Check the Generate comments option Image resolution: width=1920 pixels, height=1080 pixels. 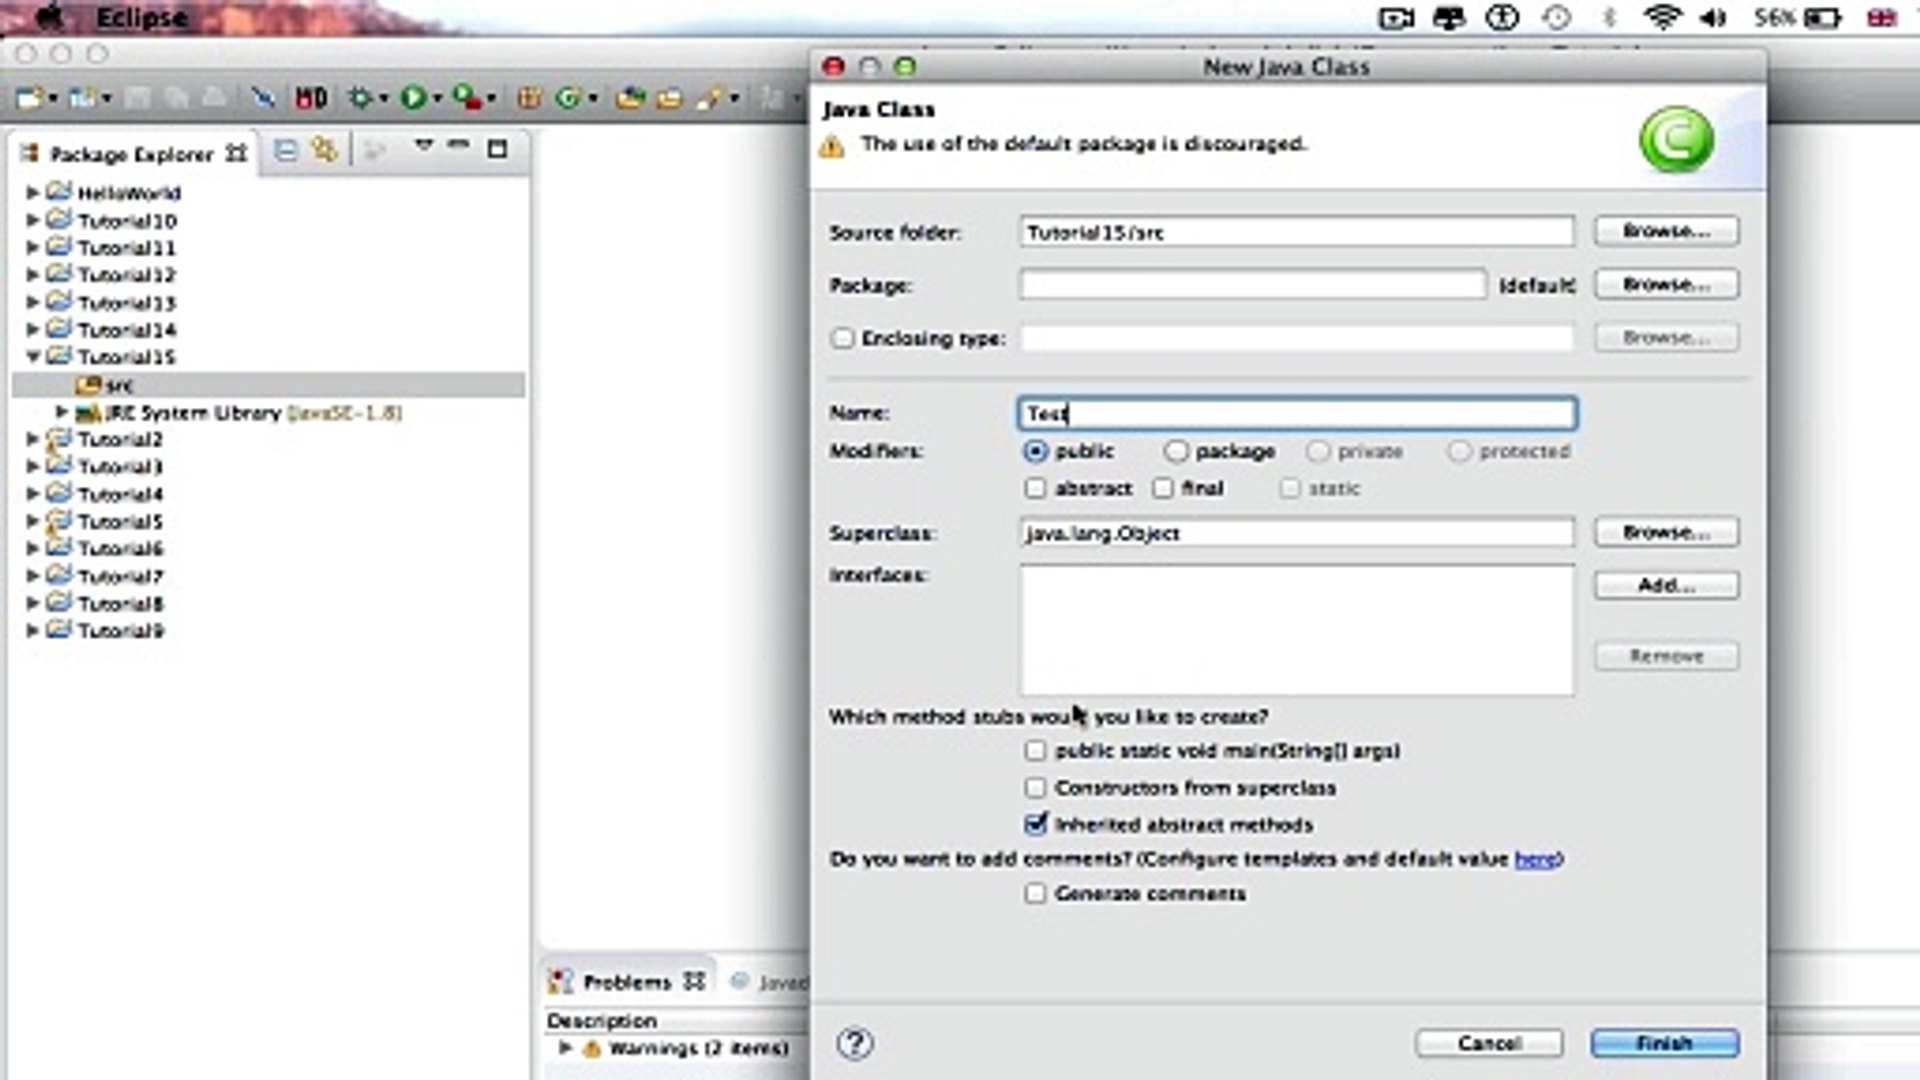pyautogui.click(x=1035, y=894)
